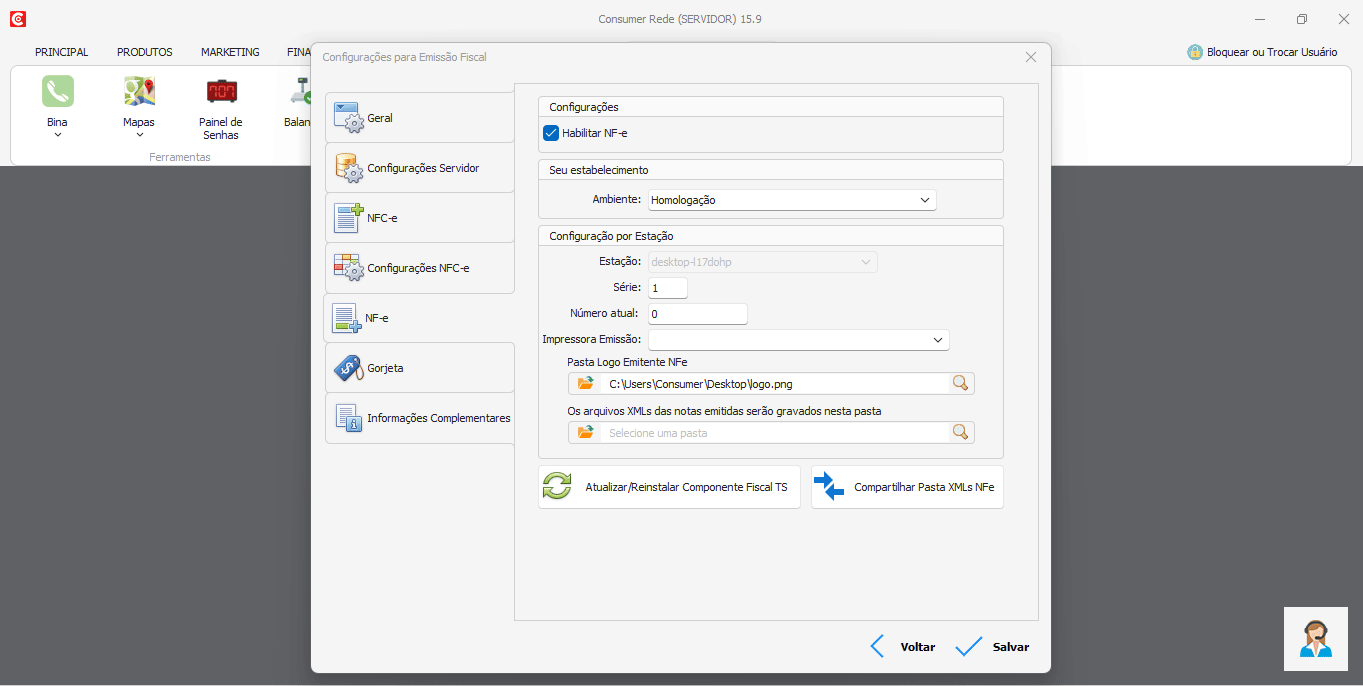Open the PRODUTOS menu

click(x=144, y=52)
